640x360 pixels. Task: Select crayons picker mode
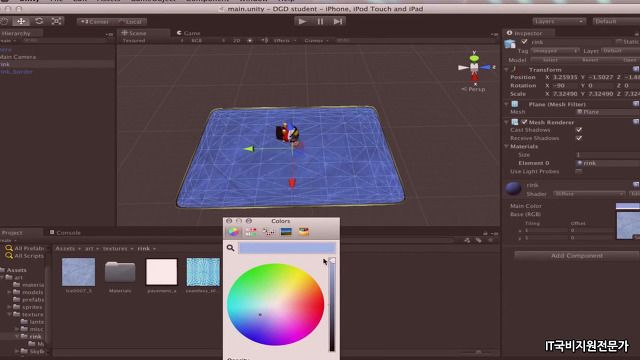pos(303,232)
